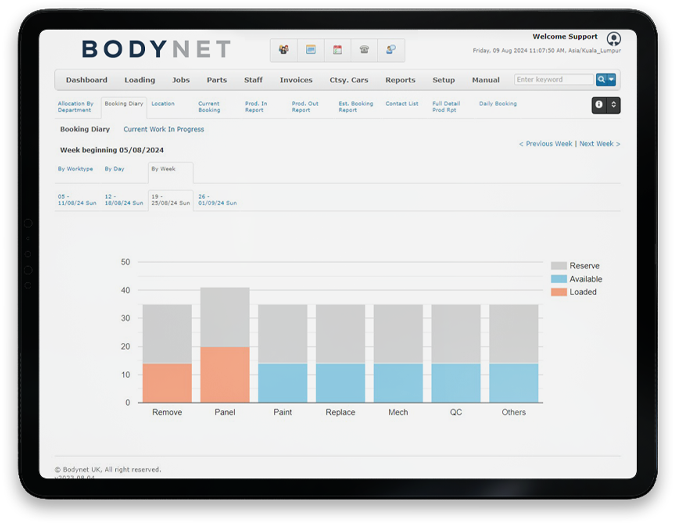Switch to By Worktype view
Viewport: 676px width, 523px height.
(x=75, y=169)
